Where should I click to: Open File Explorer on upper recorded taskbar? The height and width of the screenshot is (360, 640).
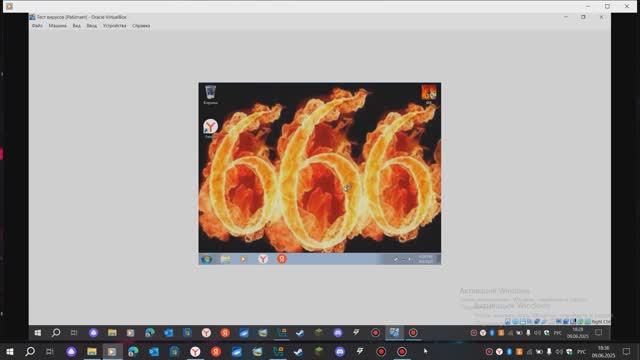[112, 333]
